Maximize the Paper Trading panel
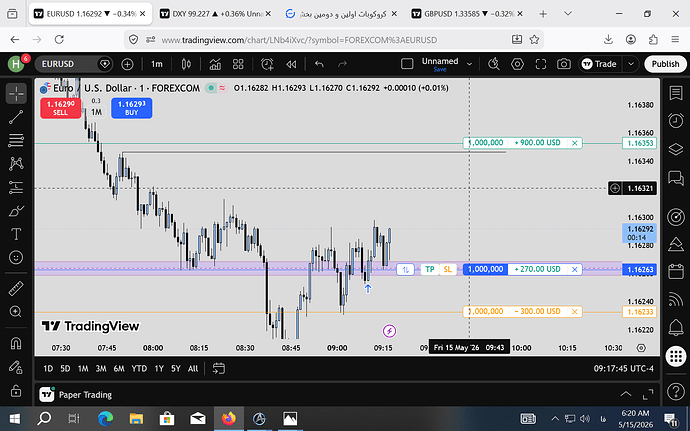Image resolution: width=690 pixels, height=431 pixels. [x=648, y=394]
